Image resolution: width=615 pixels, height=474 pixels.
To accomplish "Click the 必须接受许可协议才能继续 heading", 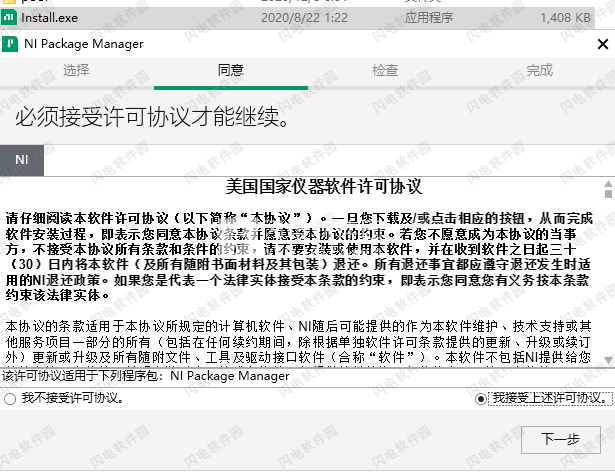I will 152,117.
